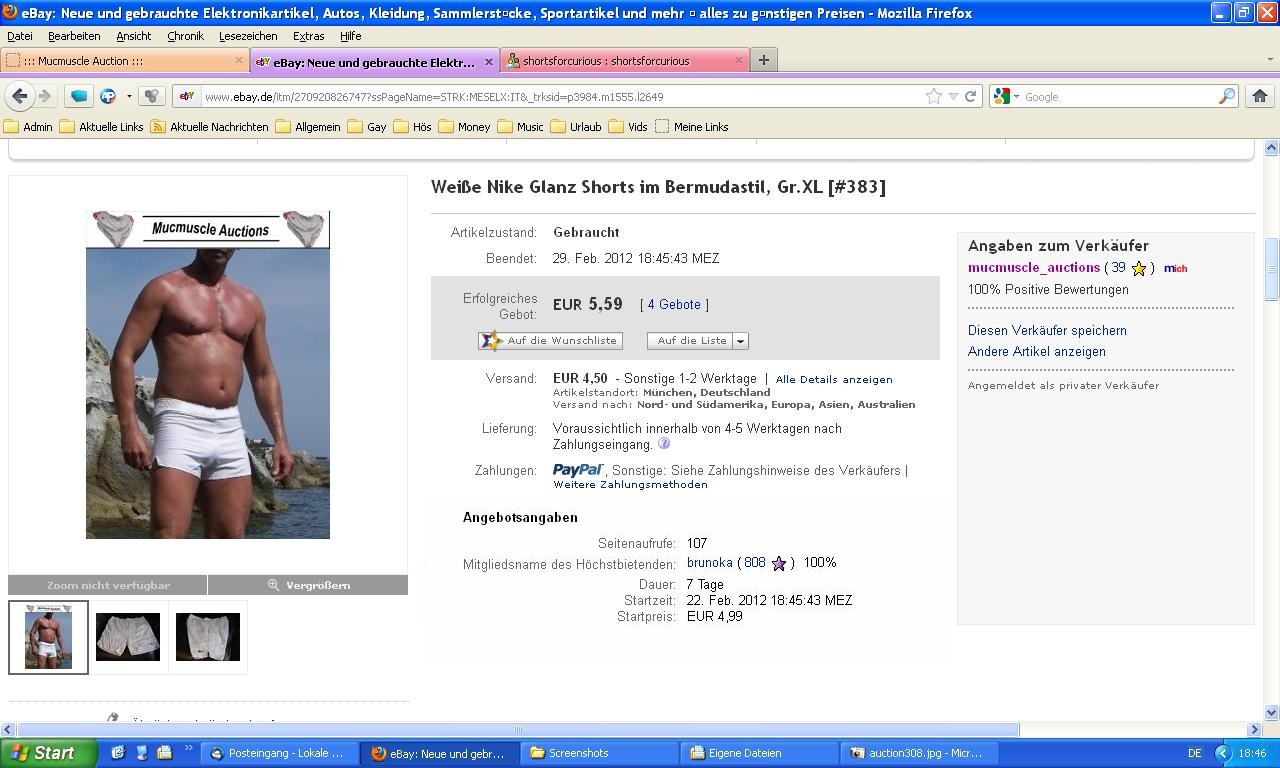1280x768 pixels.
Task: Go back using the browser back arrow
Action: (x=19, y=96)
